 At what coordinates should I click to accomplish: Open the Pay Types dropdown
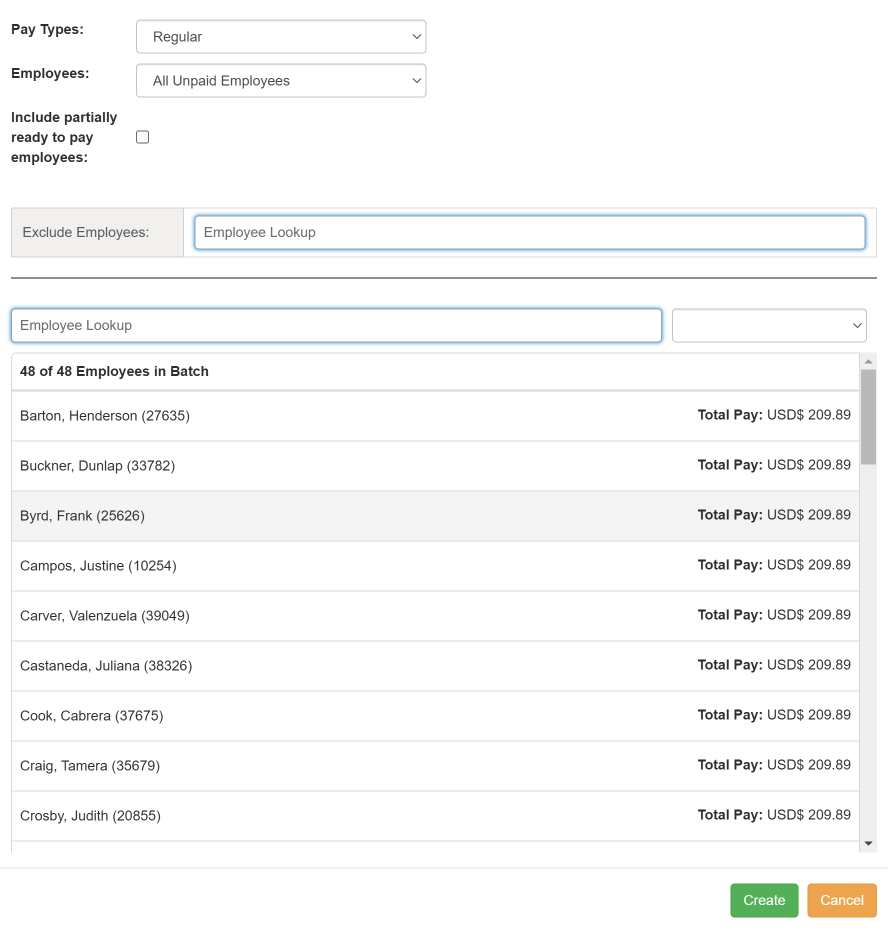tap(280, 37)
